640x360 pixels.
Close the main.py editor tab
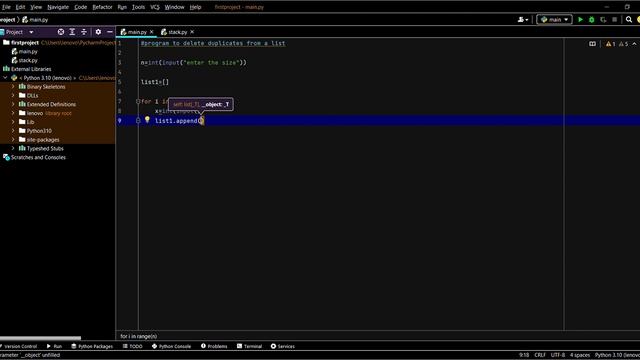(x=151, y=32)
